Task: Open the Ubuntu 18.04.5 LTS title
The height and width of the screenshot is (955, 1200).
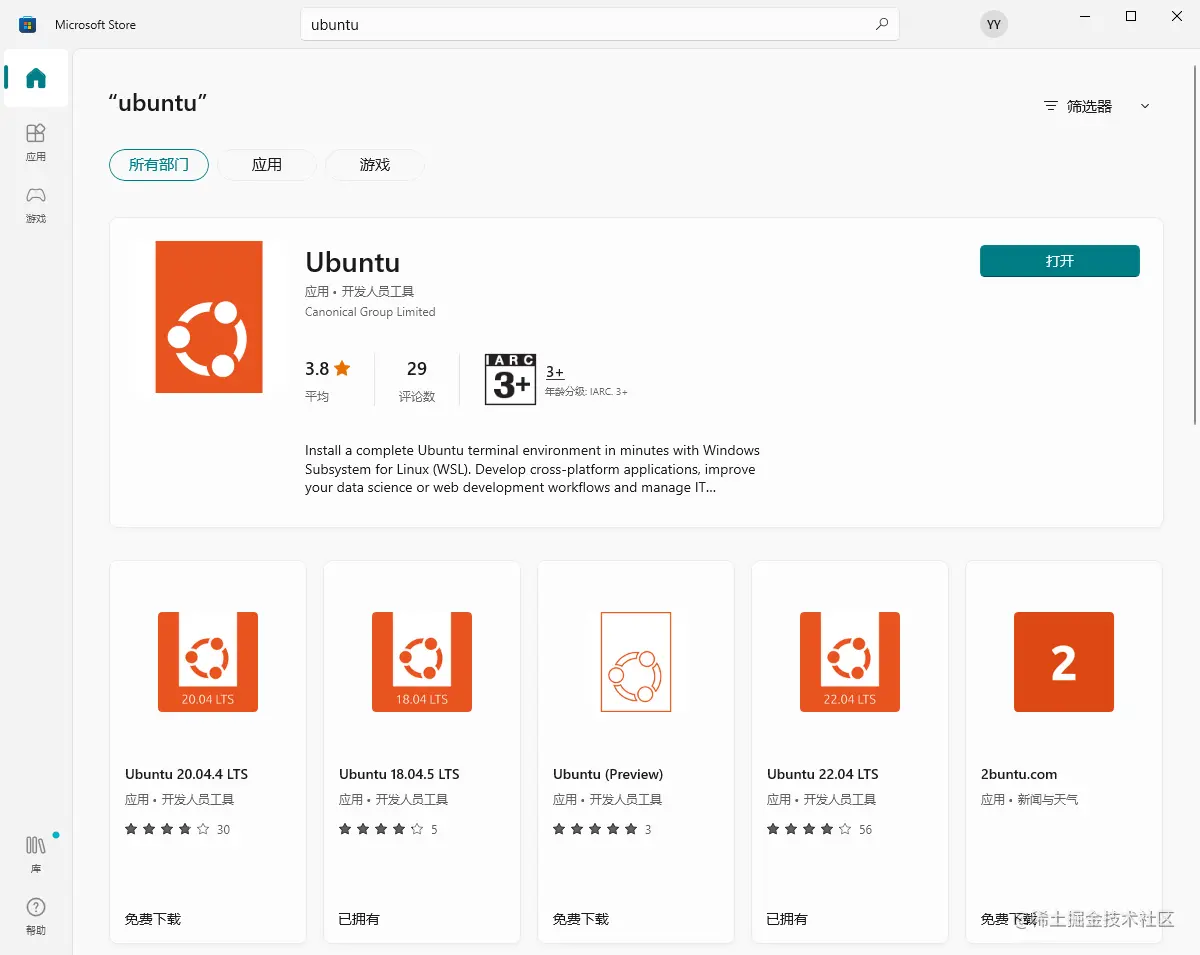Action: [399, 774]
